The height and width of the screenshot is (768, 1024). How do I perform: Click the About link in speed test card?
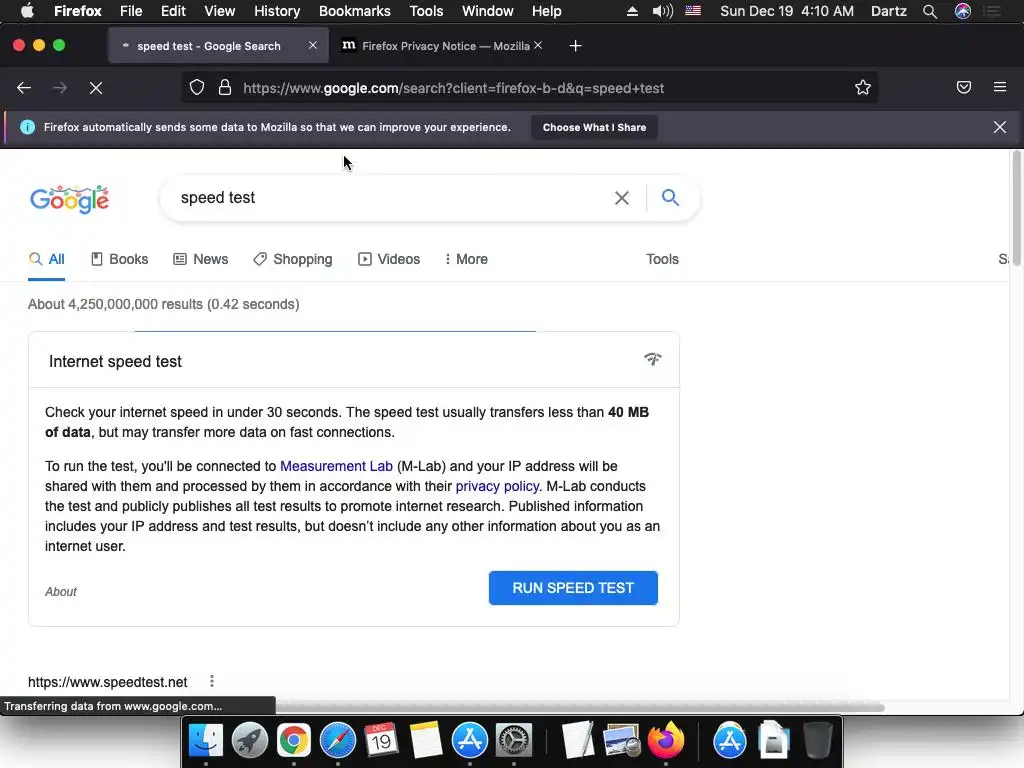[61, 592]
